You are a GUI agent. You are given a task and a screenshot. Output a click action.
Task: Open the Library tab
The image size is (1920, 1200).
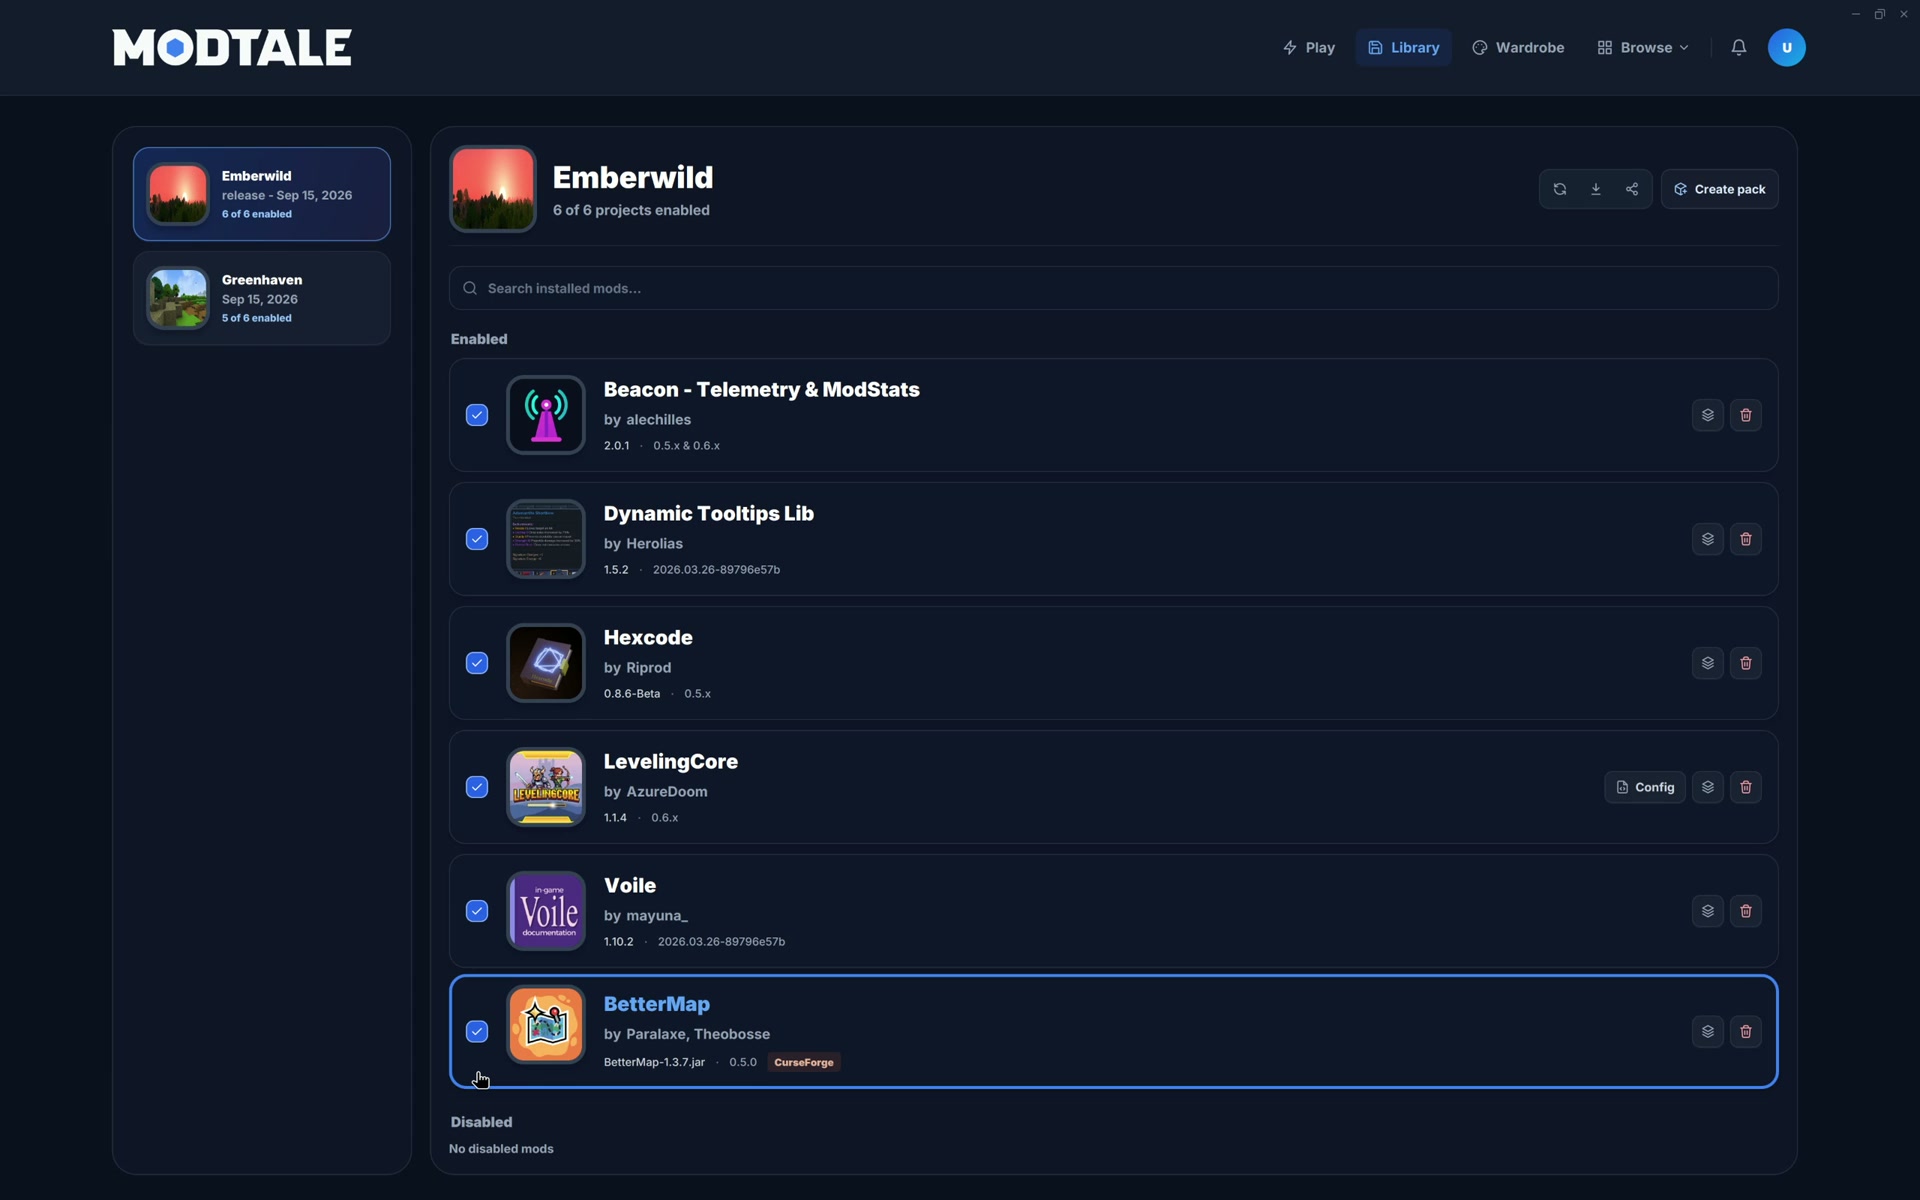tap(1403, 47)
